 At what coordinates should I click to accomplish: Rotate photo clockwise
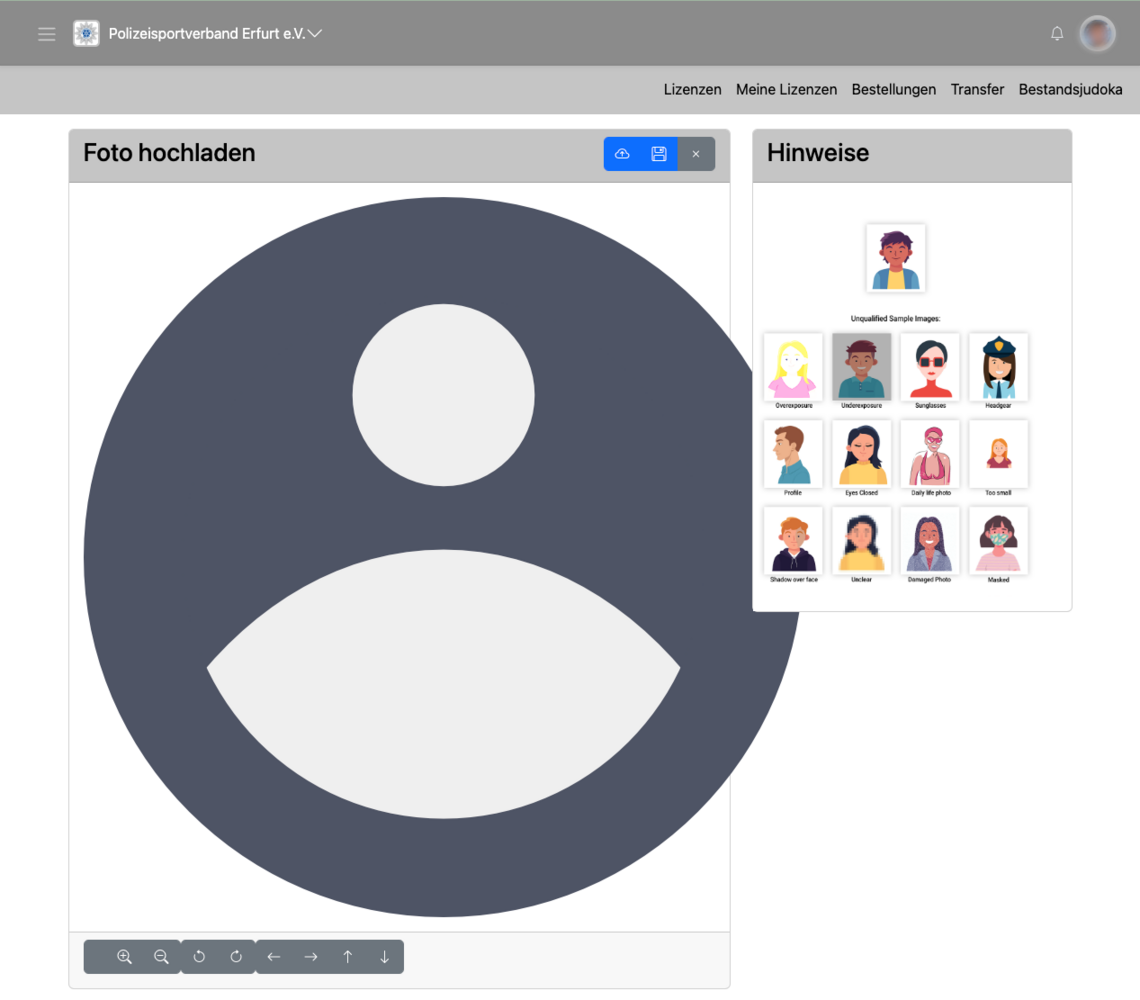coord(236,957)
